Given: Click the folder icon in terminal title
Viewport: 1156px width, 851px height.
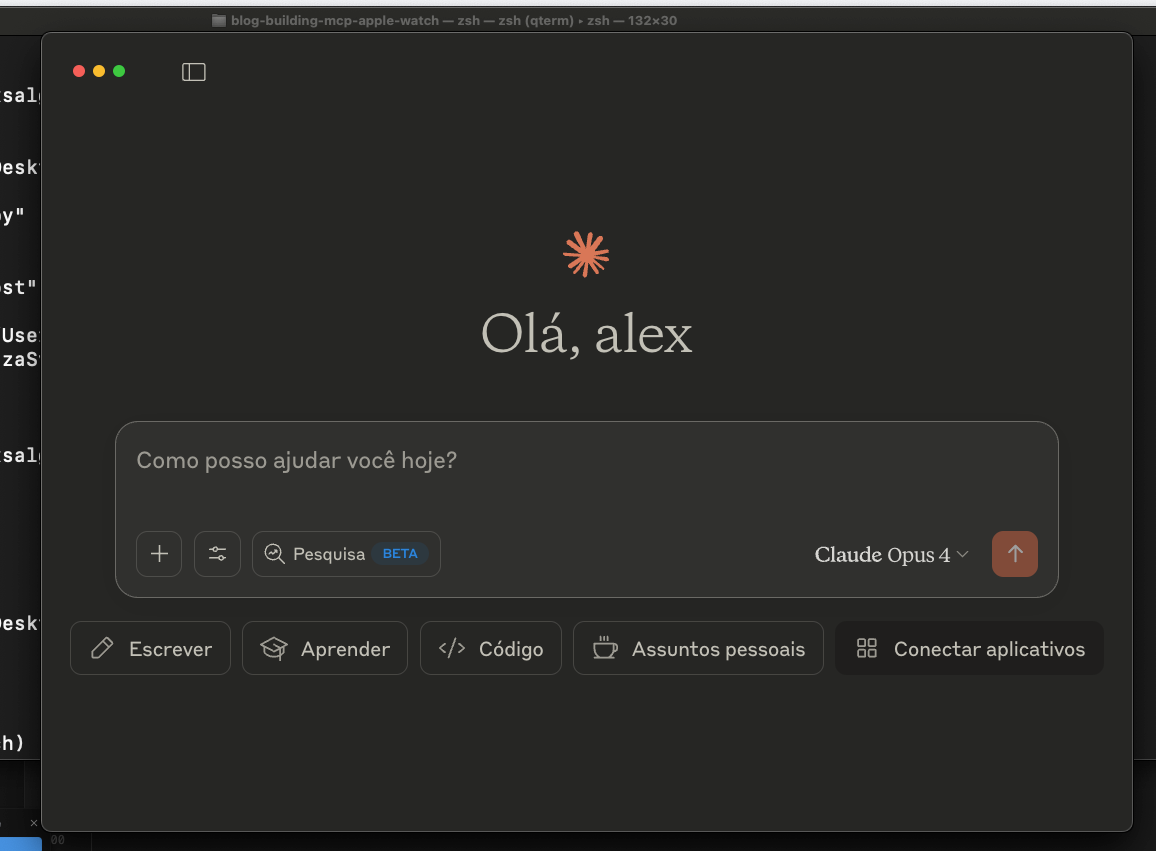Looking at the screenshot, I should 219,21.
